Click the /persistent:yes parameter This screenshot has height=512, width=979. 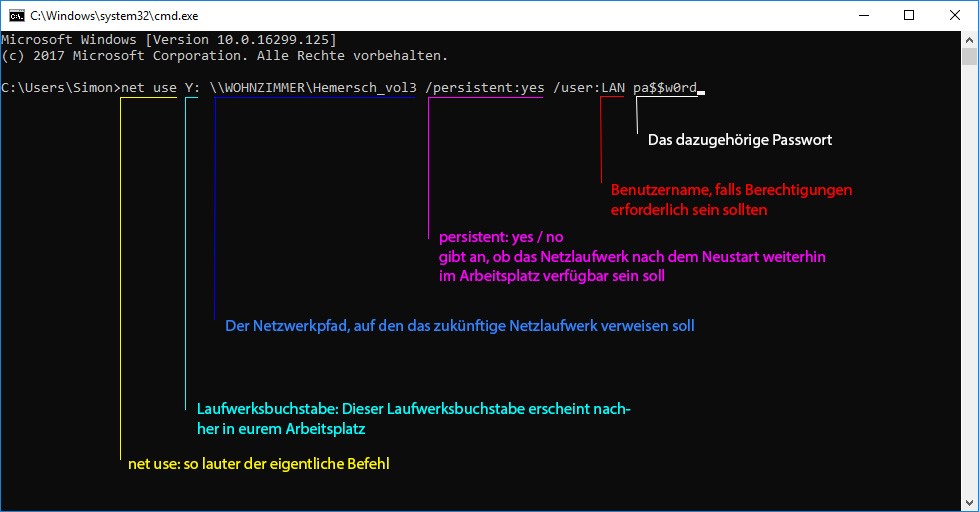coord(485,88)
